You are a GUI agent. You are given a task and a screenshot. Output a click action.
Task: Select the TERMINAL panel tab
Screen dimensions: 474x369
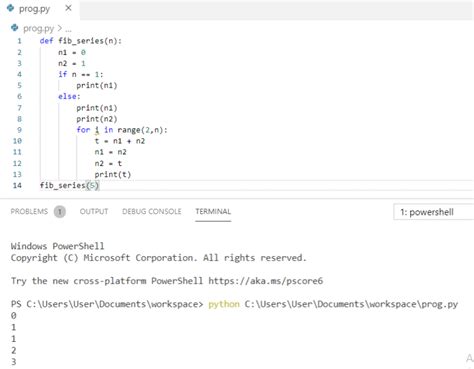click(x=213, y=211)
